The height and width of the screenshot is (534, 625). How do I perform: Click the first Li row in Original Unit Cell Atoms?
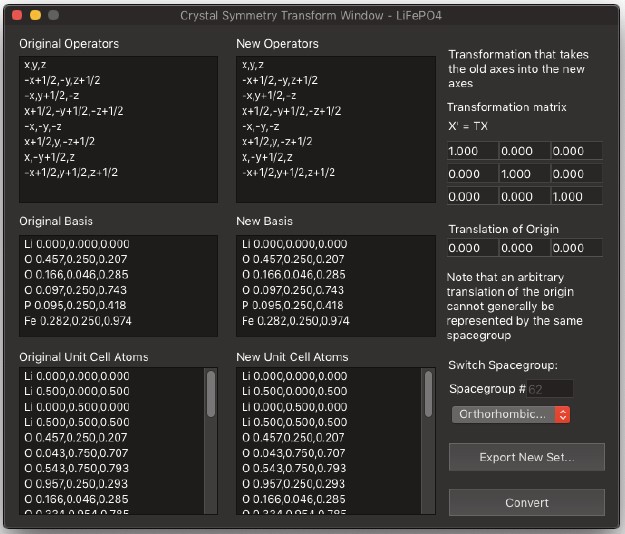(x=77, y=376)
